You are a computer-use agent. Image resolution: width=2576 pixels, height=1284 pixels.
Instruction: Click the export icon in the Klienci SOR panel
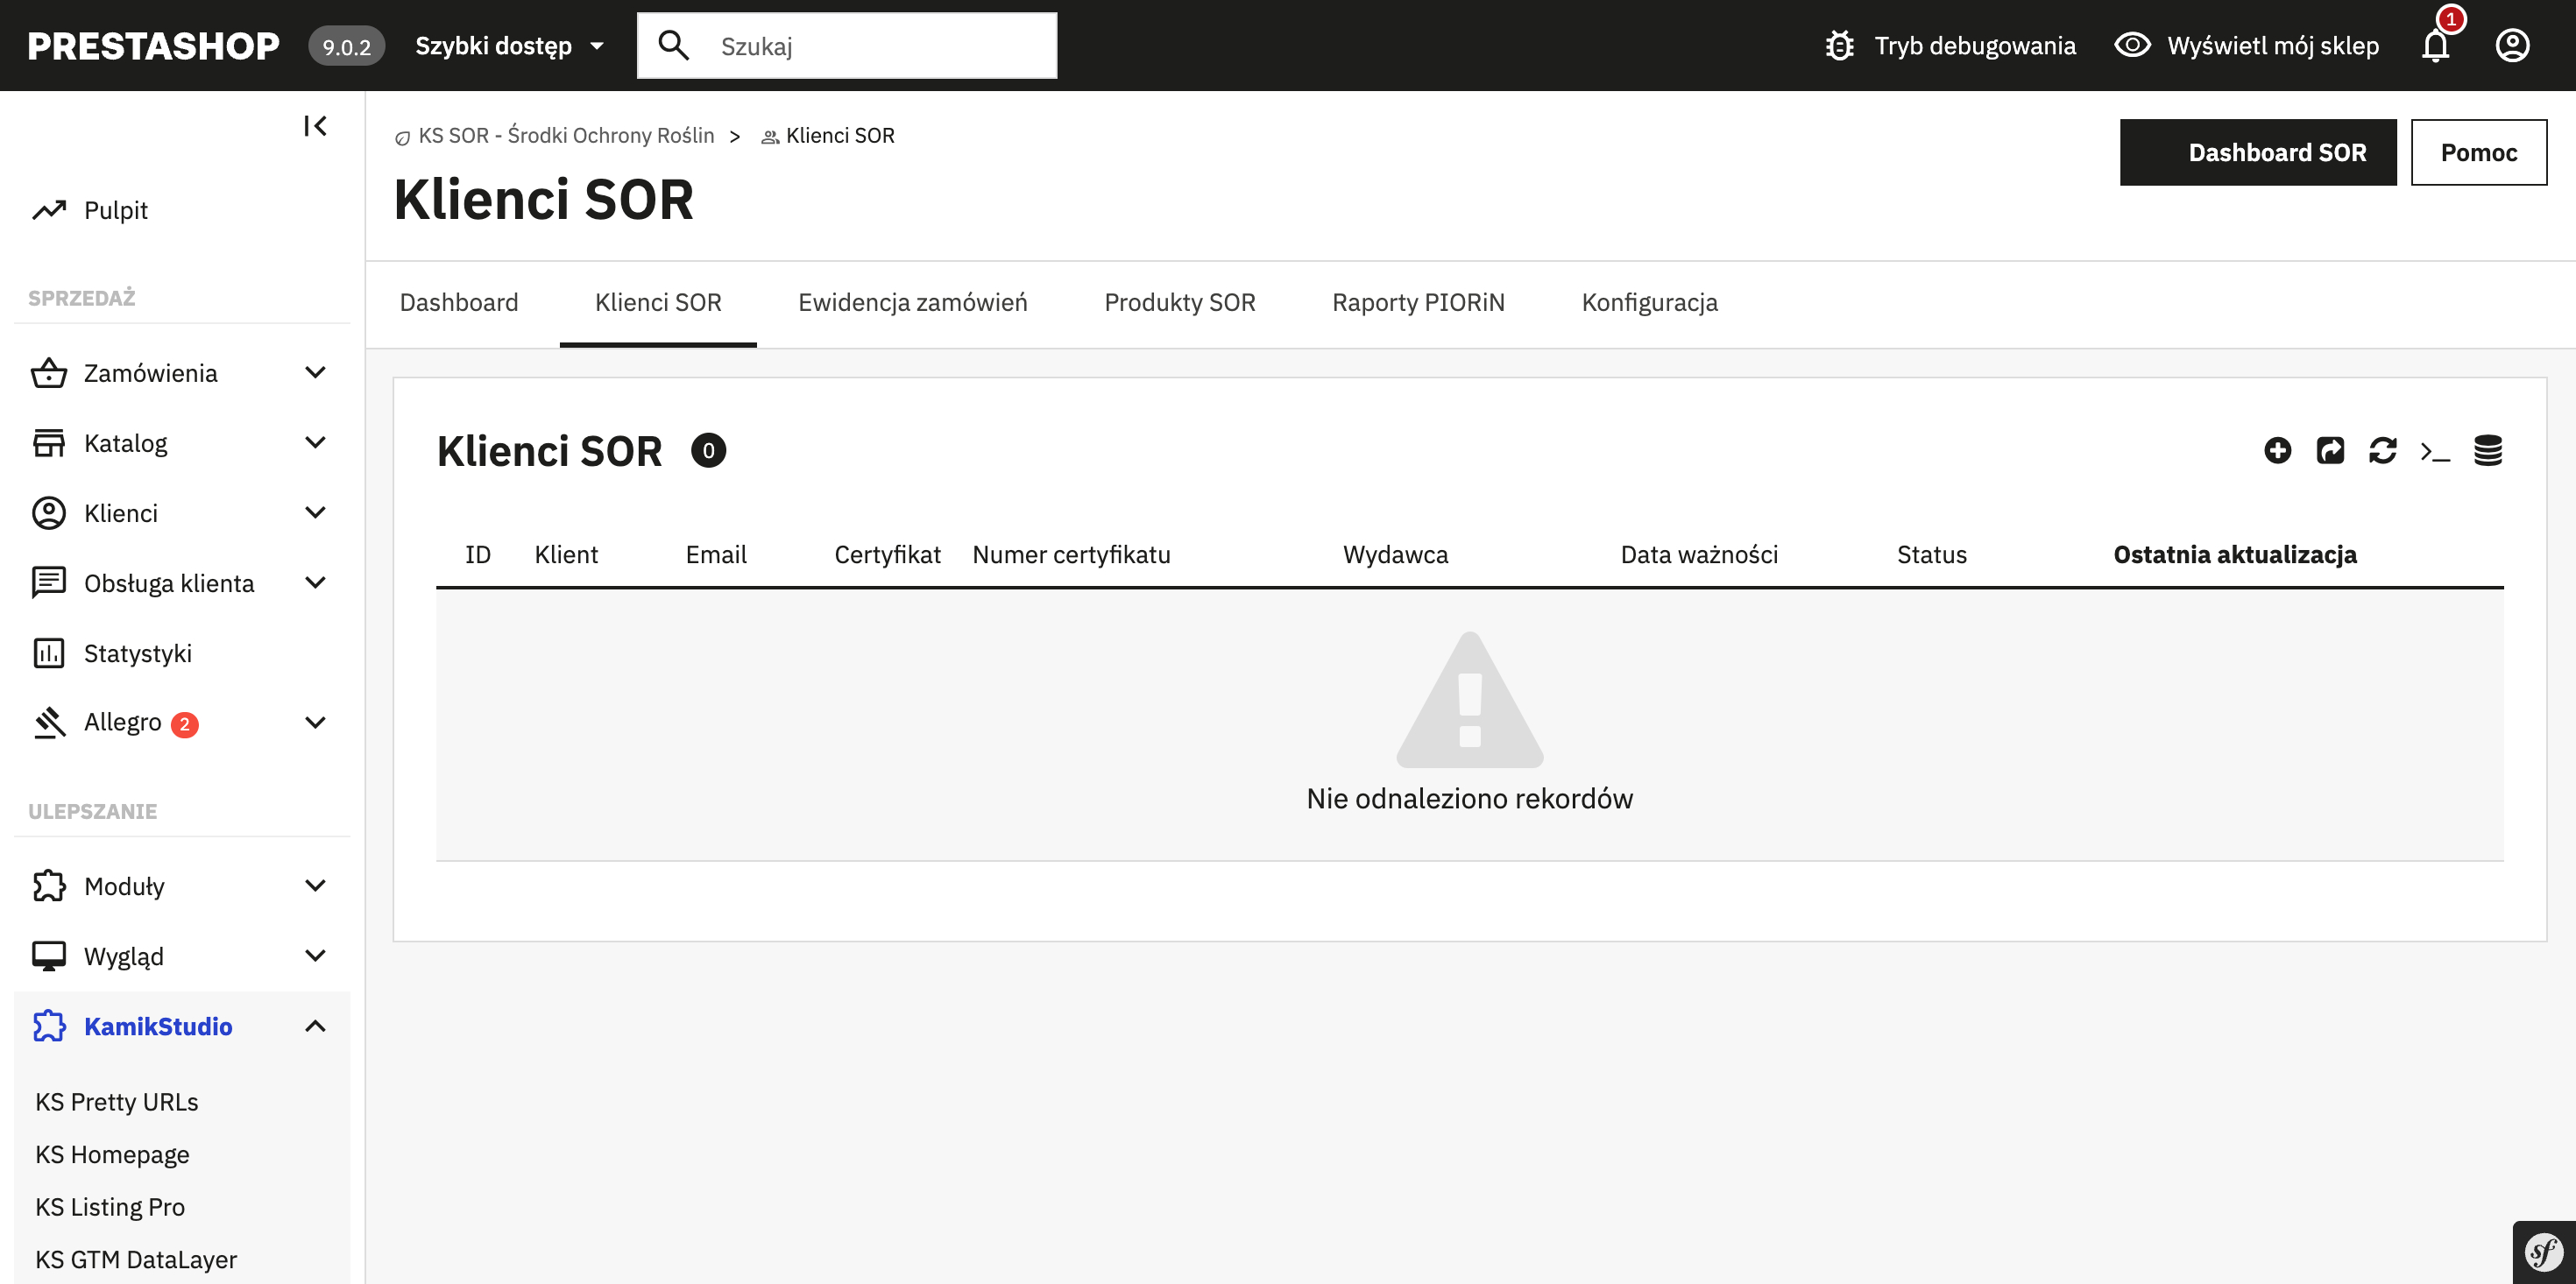click(2330, 451)
